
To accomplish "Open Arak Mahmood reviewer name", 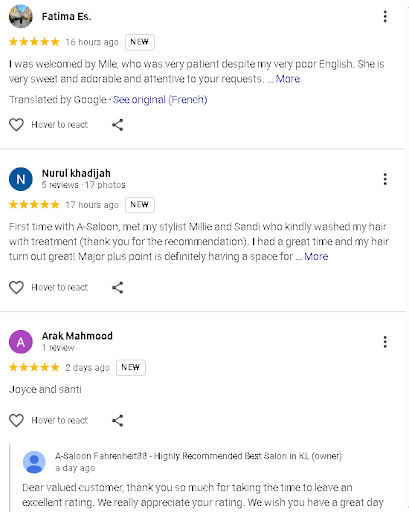I will click(77, 336).
